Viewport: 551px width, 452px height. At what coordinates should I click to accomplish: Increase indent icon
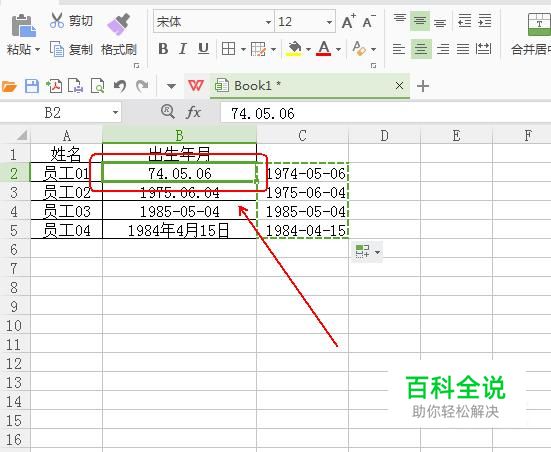point(485,21)
